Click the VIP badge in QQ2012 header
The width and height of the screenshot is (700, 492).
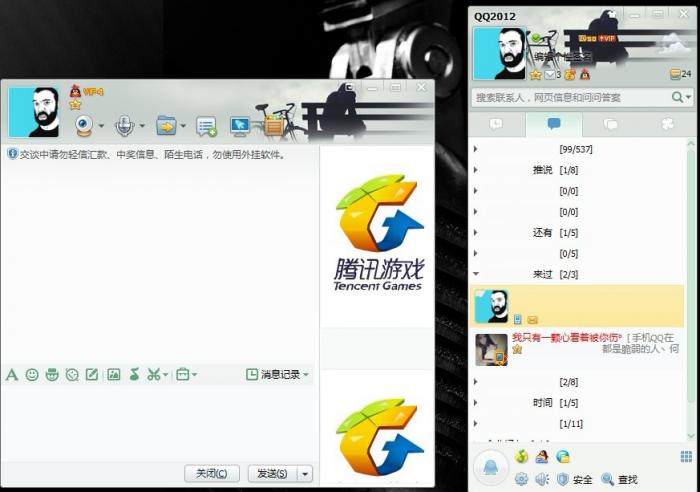pyautogui.click(x=607, y=38)
